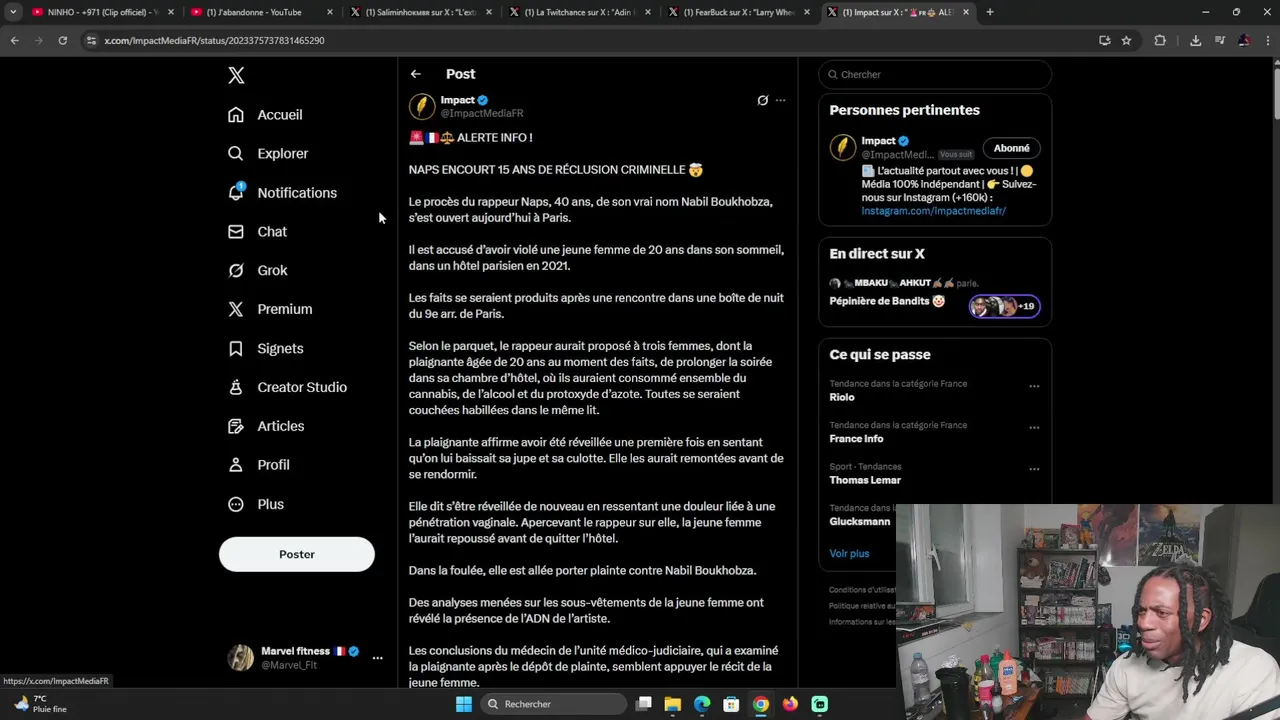Viewport: 1280px width, 720px height.
Task: Open Microsoft Edge from the taskbar
Action: point(702,704)
